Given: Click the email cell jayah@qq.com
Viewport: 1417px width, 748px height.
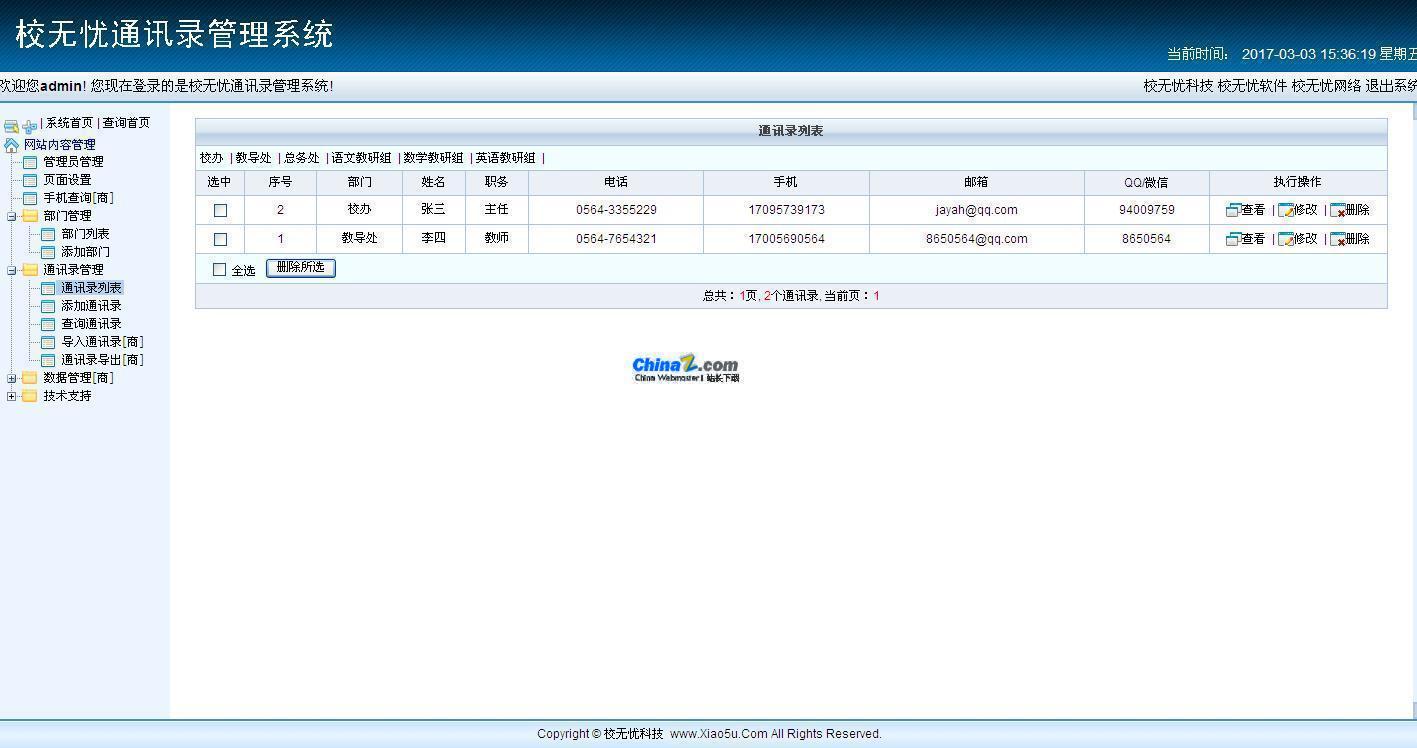Looking at the screenshot, I should (x=976, y=210).
